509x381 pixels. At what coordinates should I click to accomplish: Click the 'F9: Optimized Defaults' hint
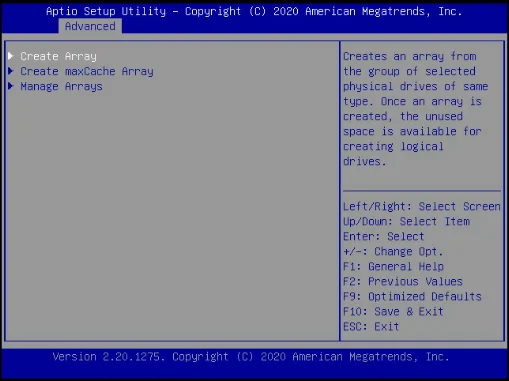point(412,296)
